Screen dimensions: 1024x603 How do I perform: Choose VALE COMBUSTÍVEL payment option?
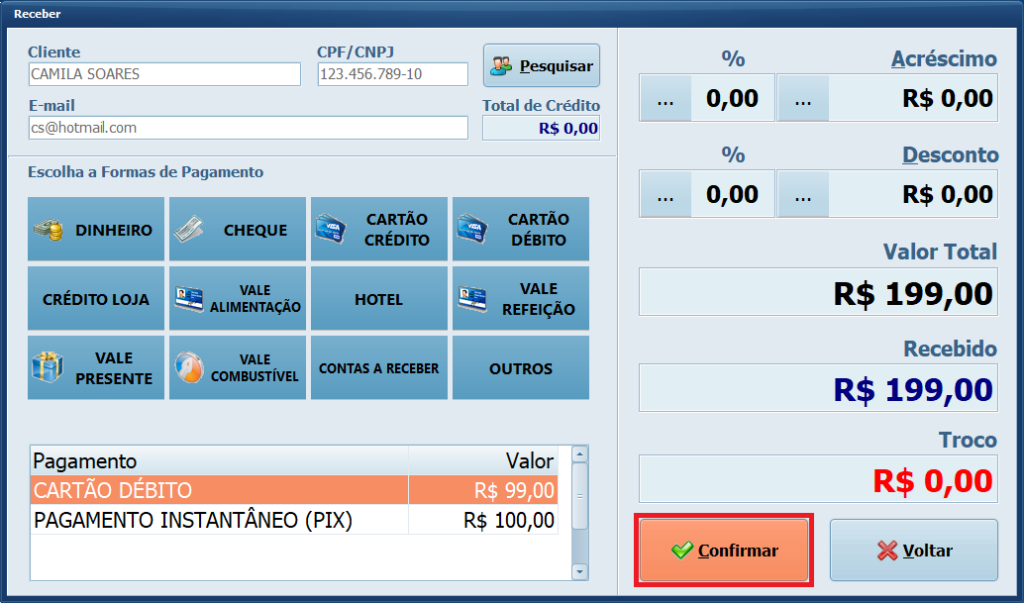tap(238, 368)
